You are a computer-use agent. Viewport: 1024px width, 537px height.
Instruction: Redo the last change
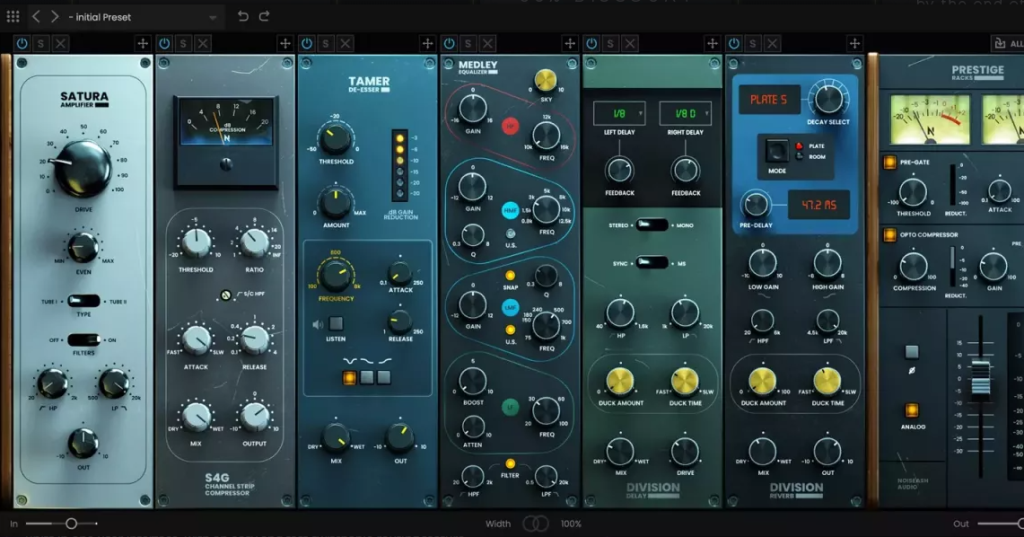264,16
